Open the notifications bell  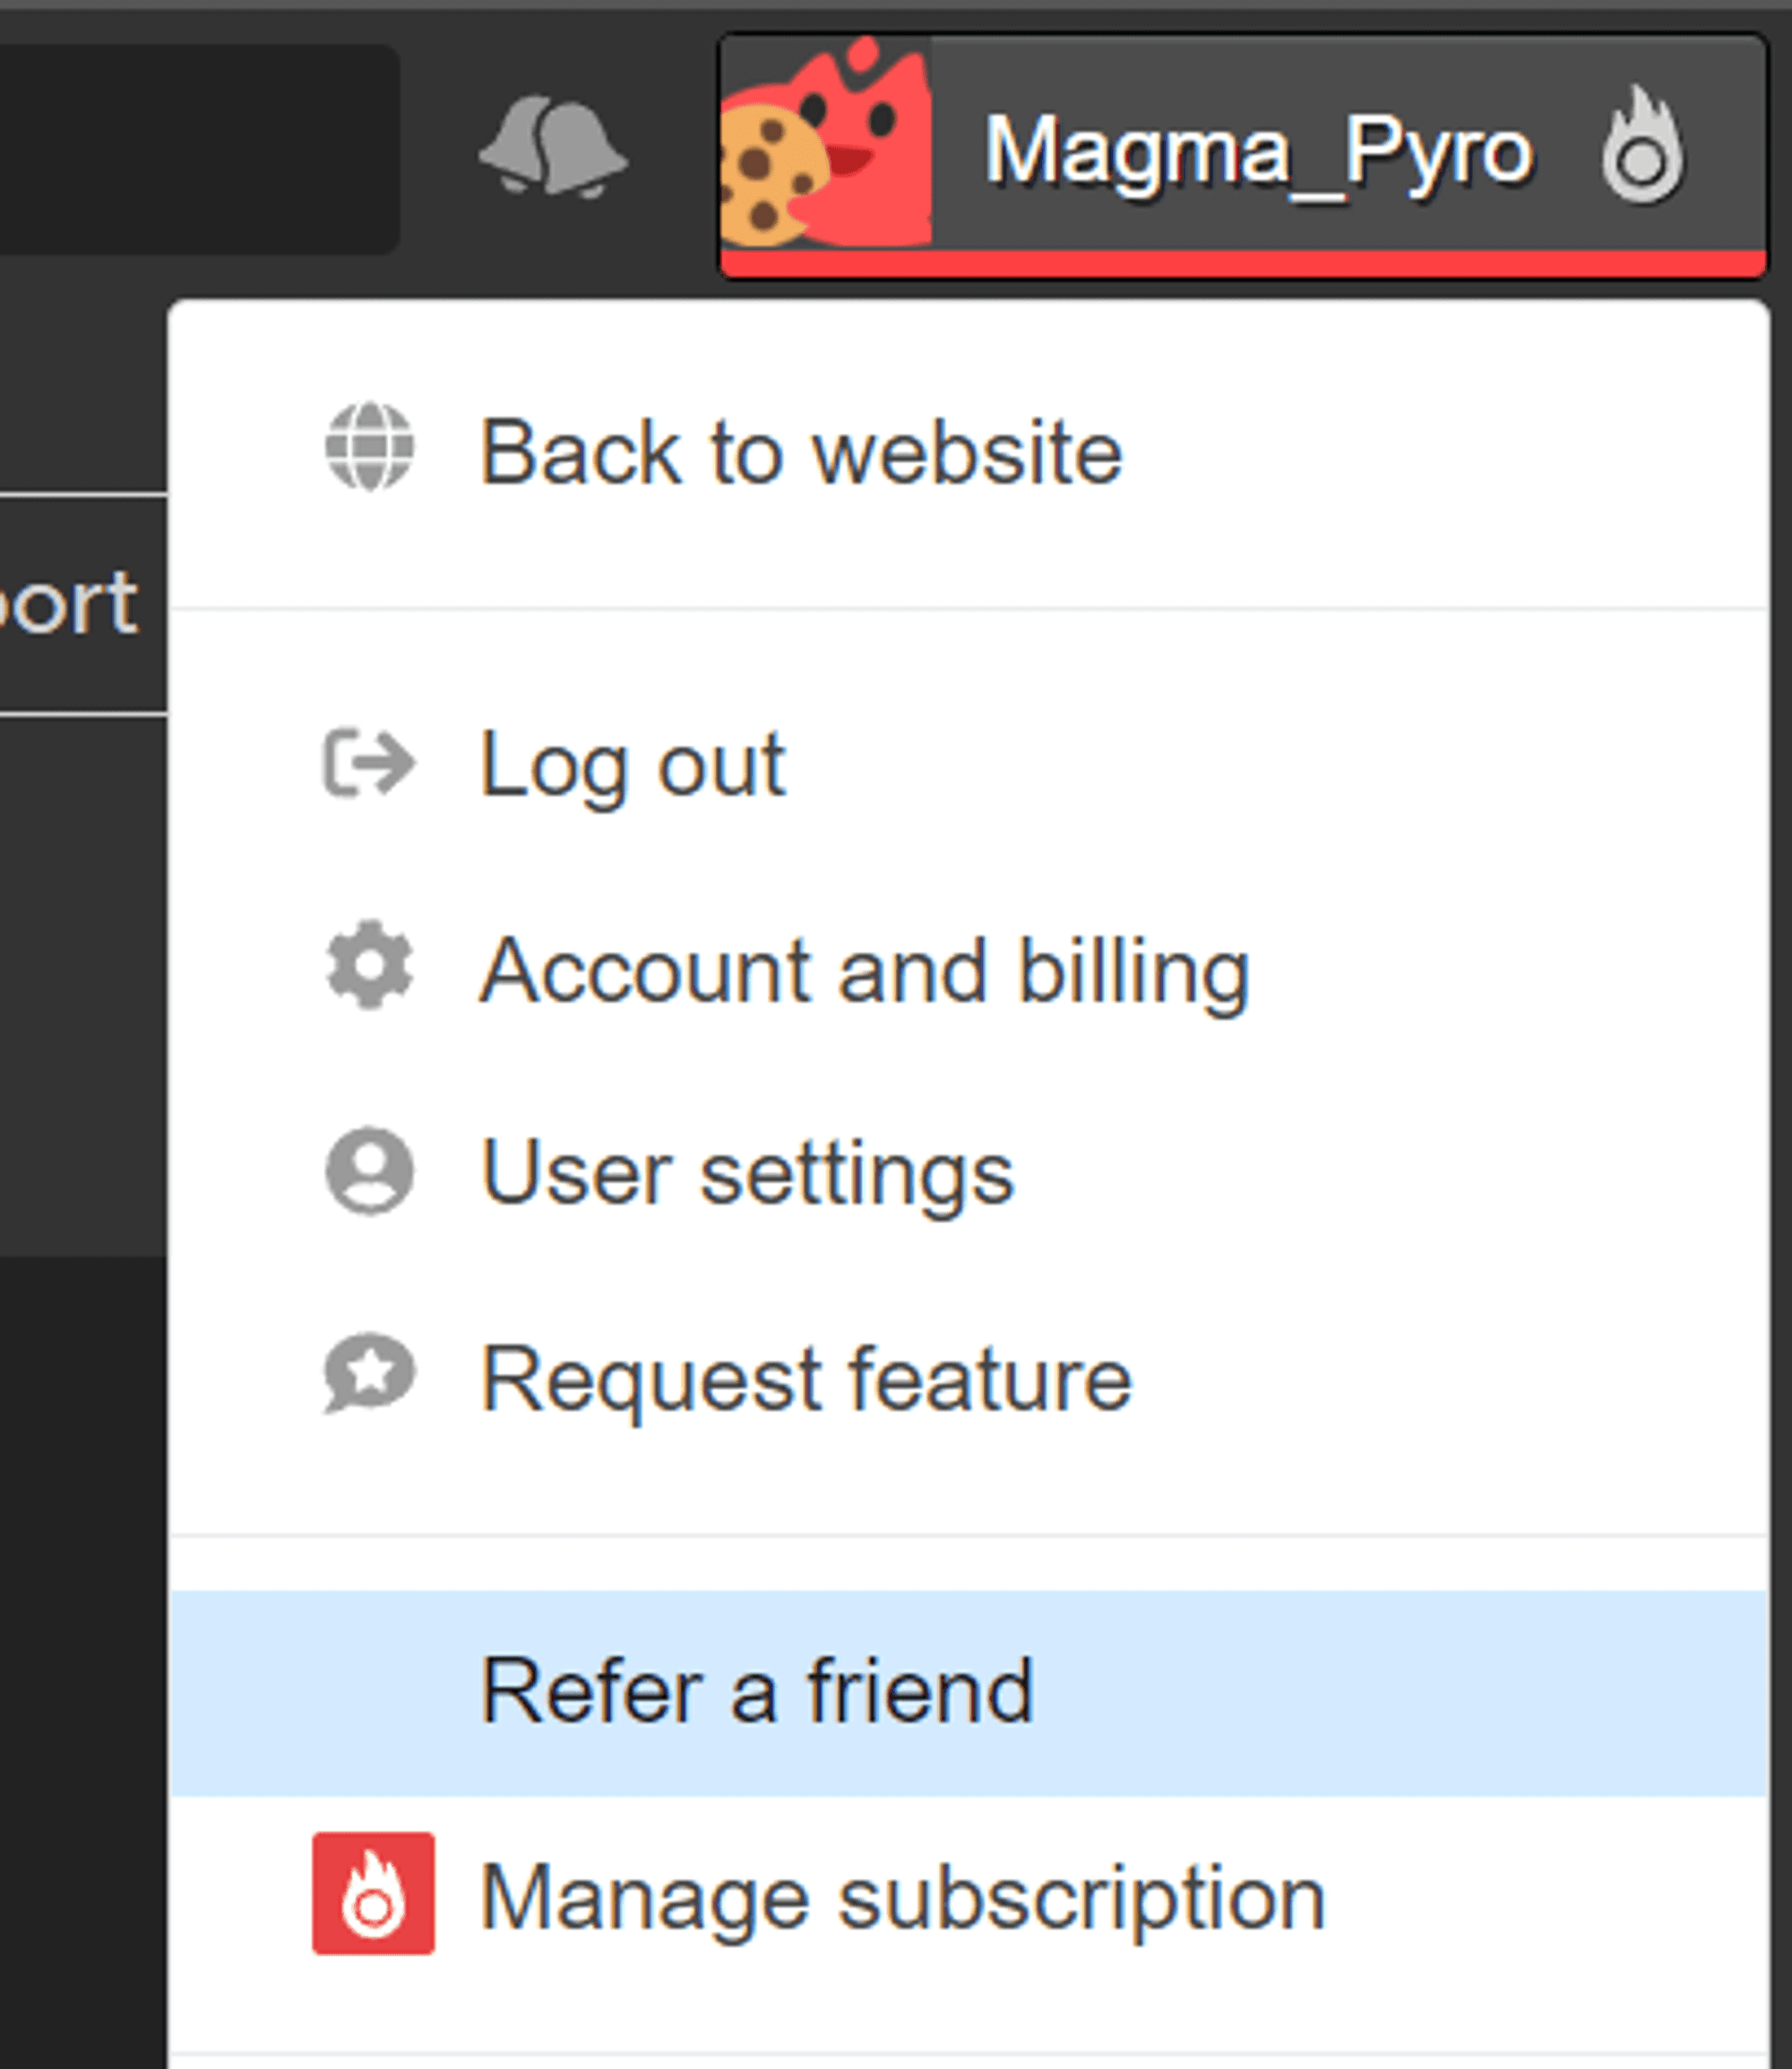coord(553,147)
